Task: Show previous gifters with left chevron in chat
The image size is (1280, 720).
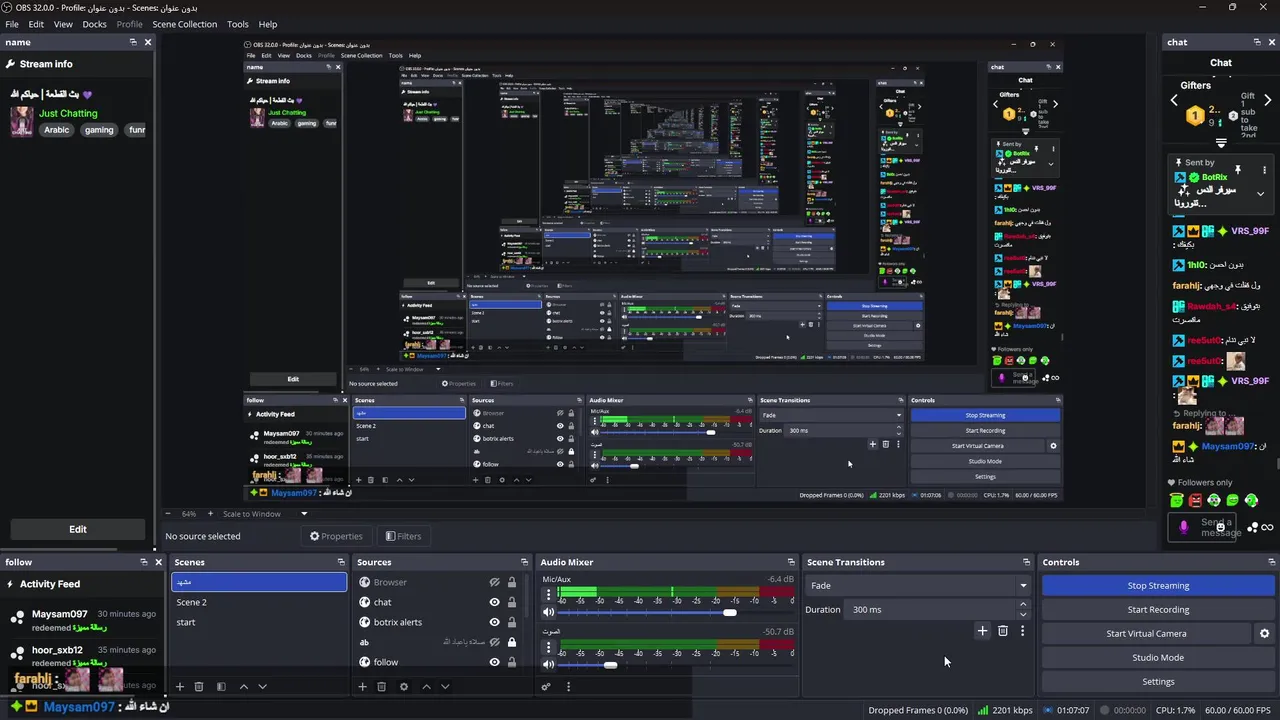Action: [1174, 100]
